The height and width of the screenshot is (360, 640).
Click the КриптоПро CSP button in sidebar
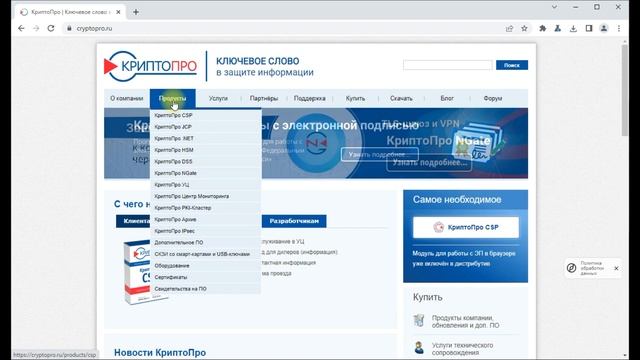tap(466, 227)
